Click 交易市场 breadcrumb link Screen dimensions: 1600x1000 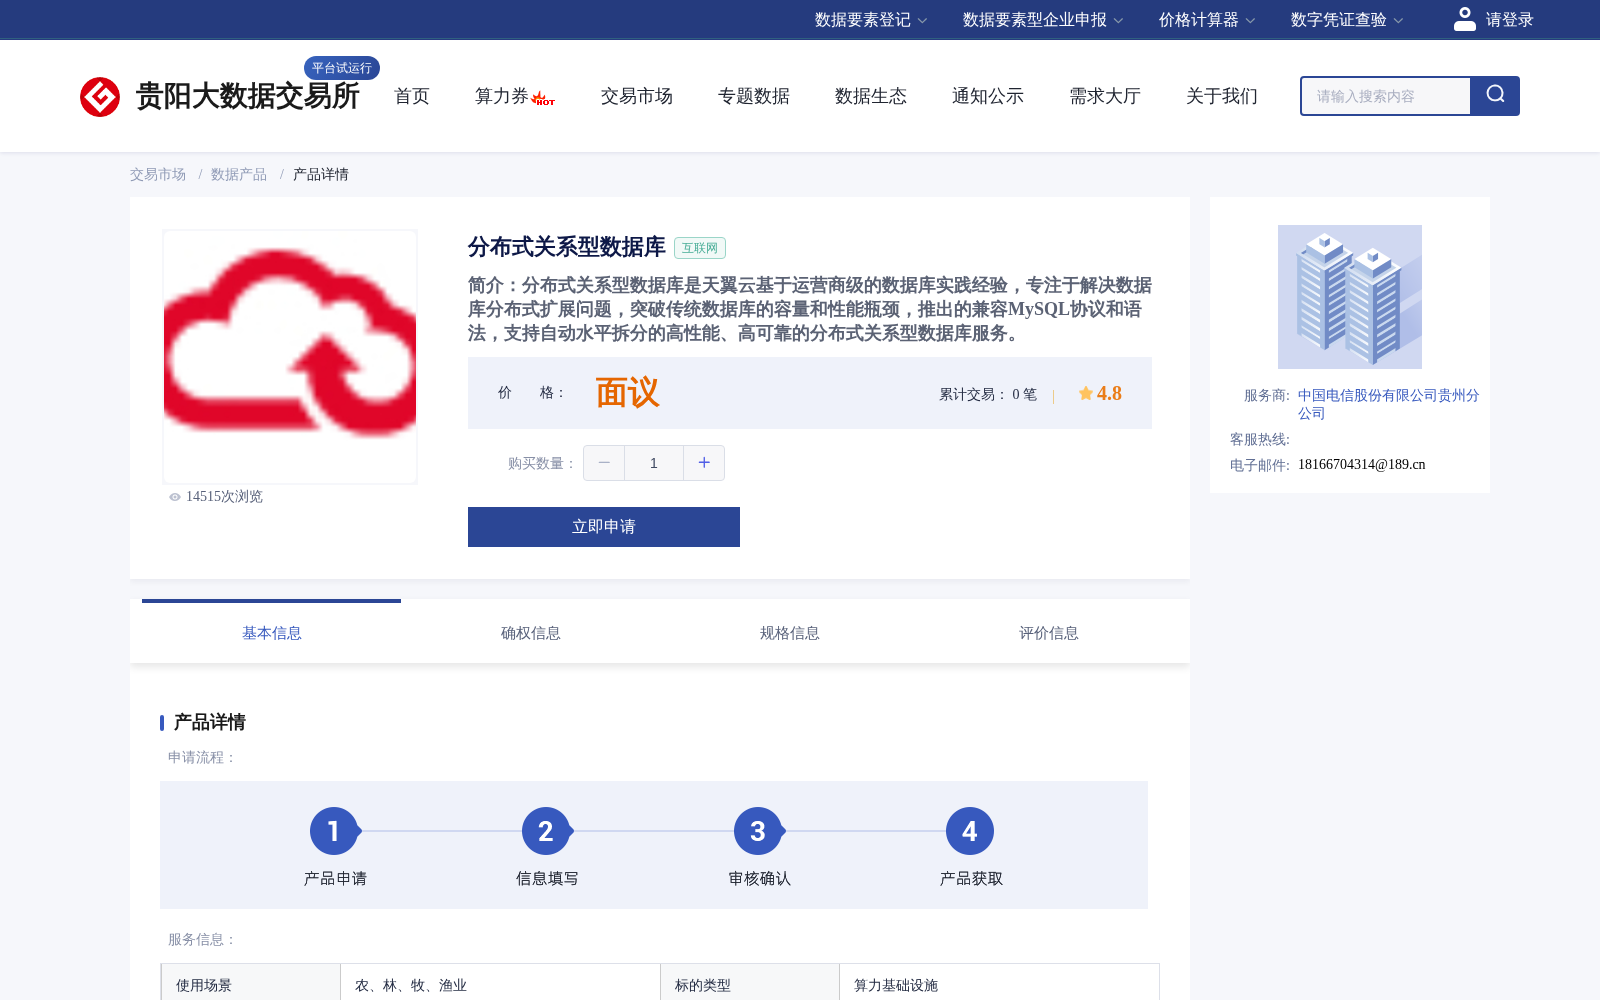[158, 174]
